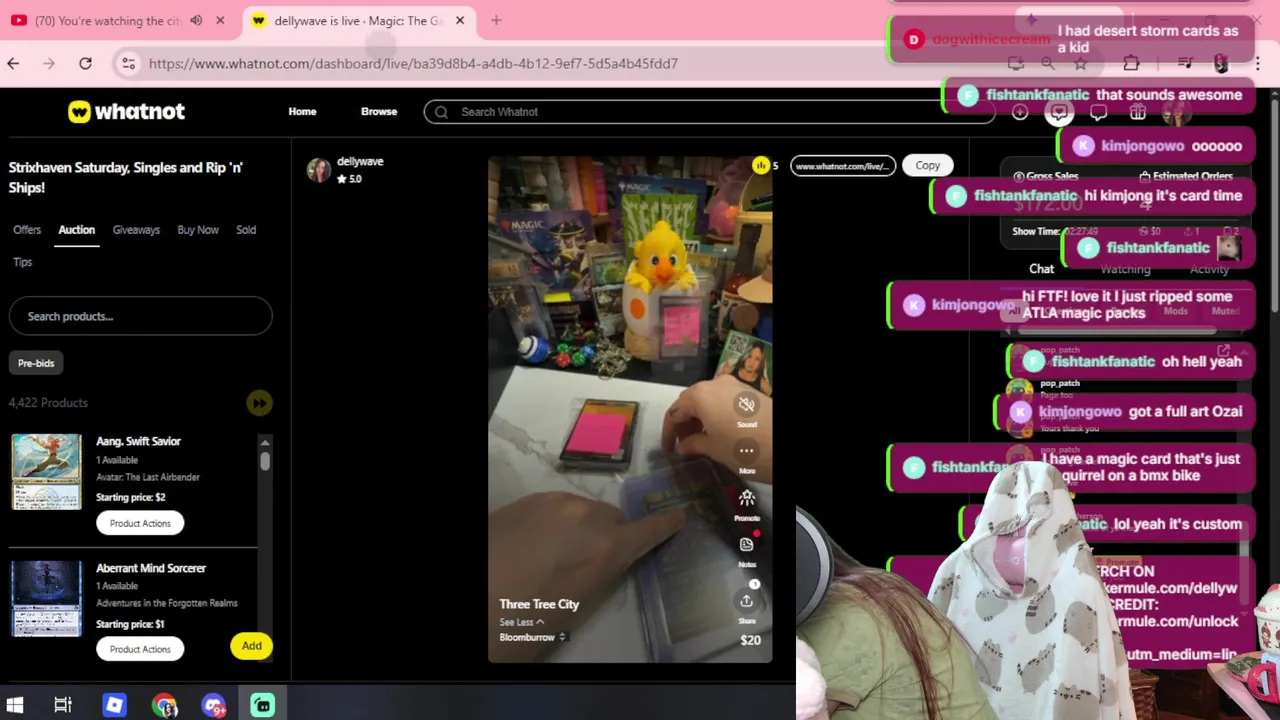Image resolution: width=1280 pixels, height=720 pixels.
Task: Open a new browser tab
Action: click(x=496, y=20)
